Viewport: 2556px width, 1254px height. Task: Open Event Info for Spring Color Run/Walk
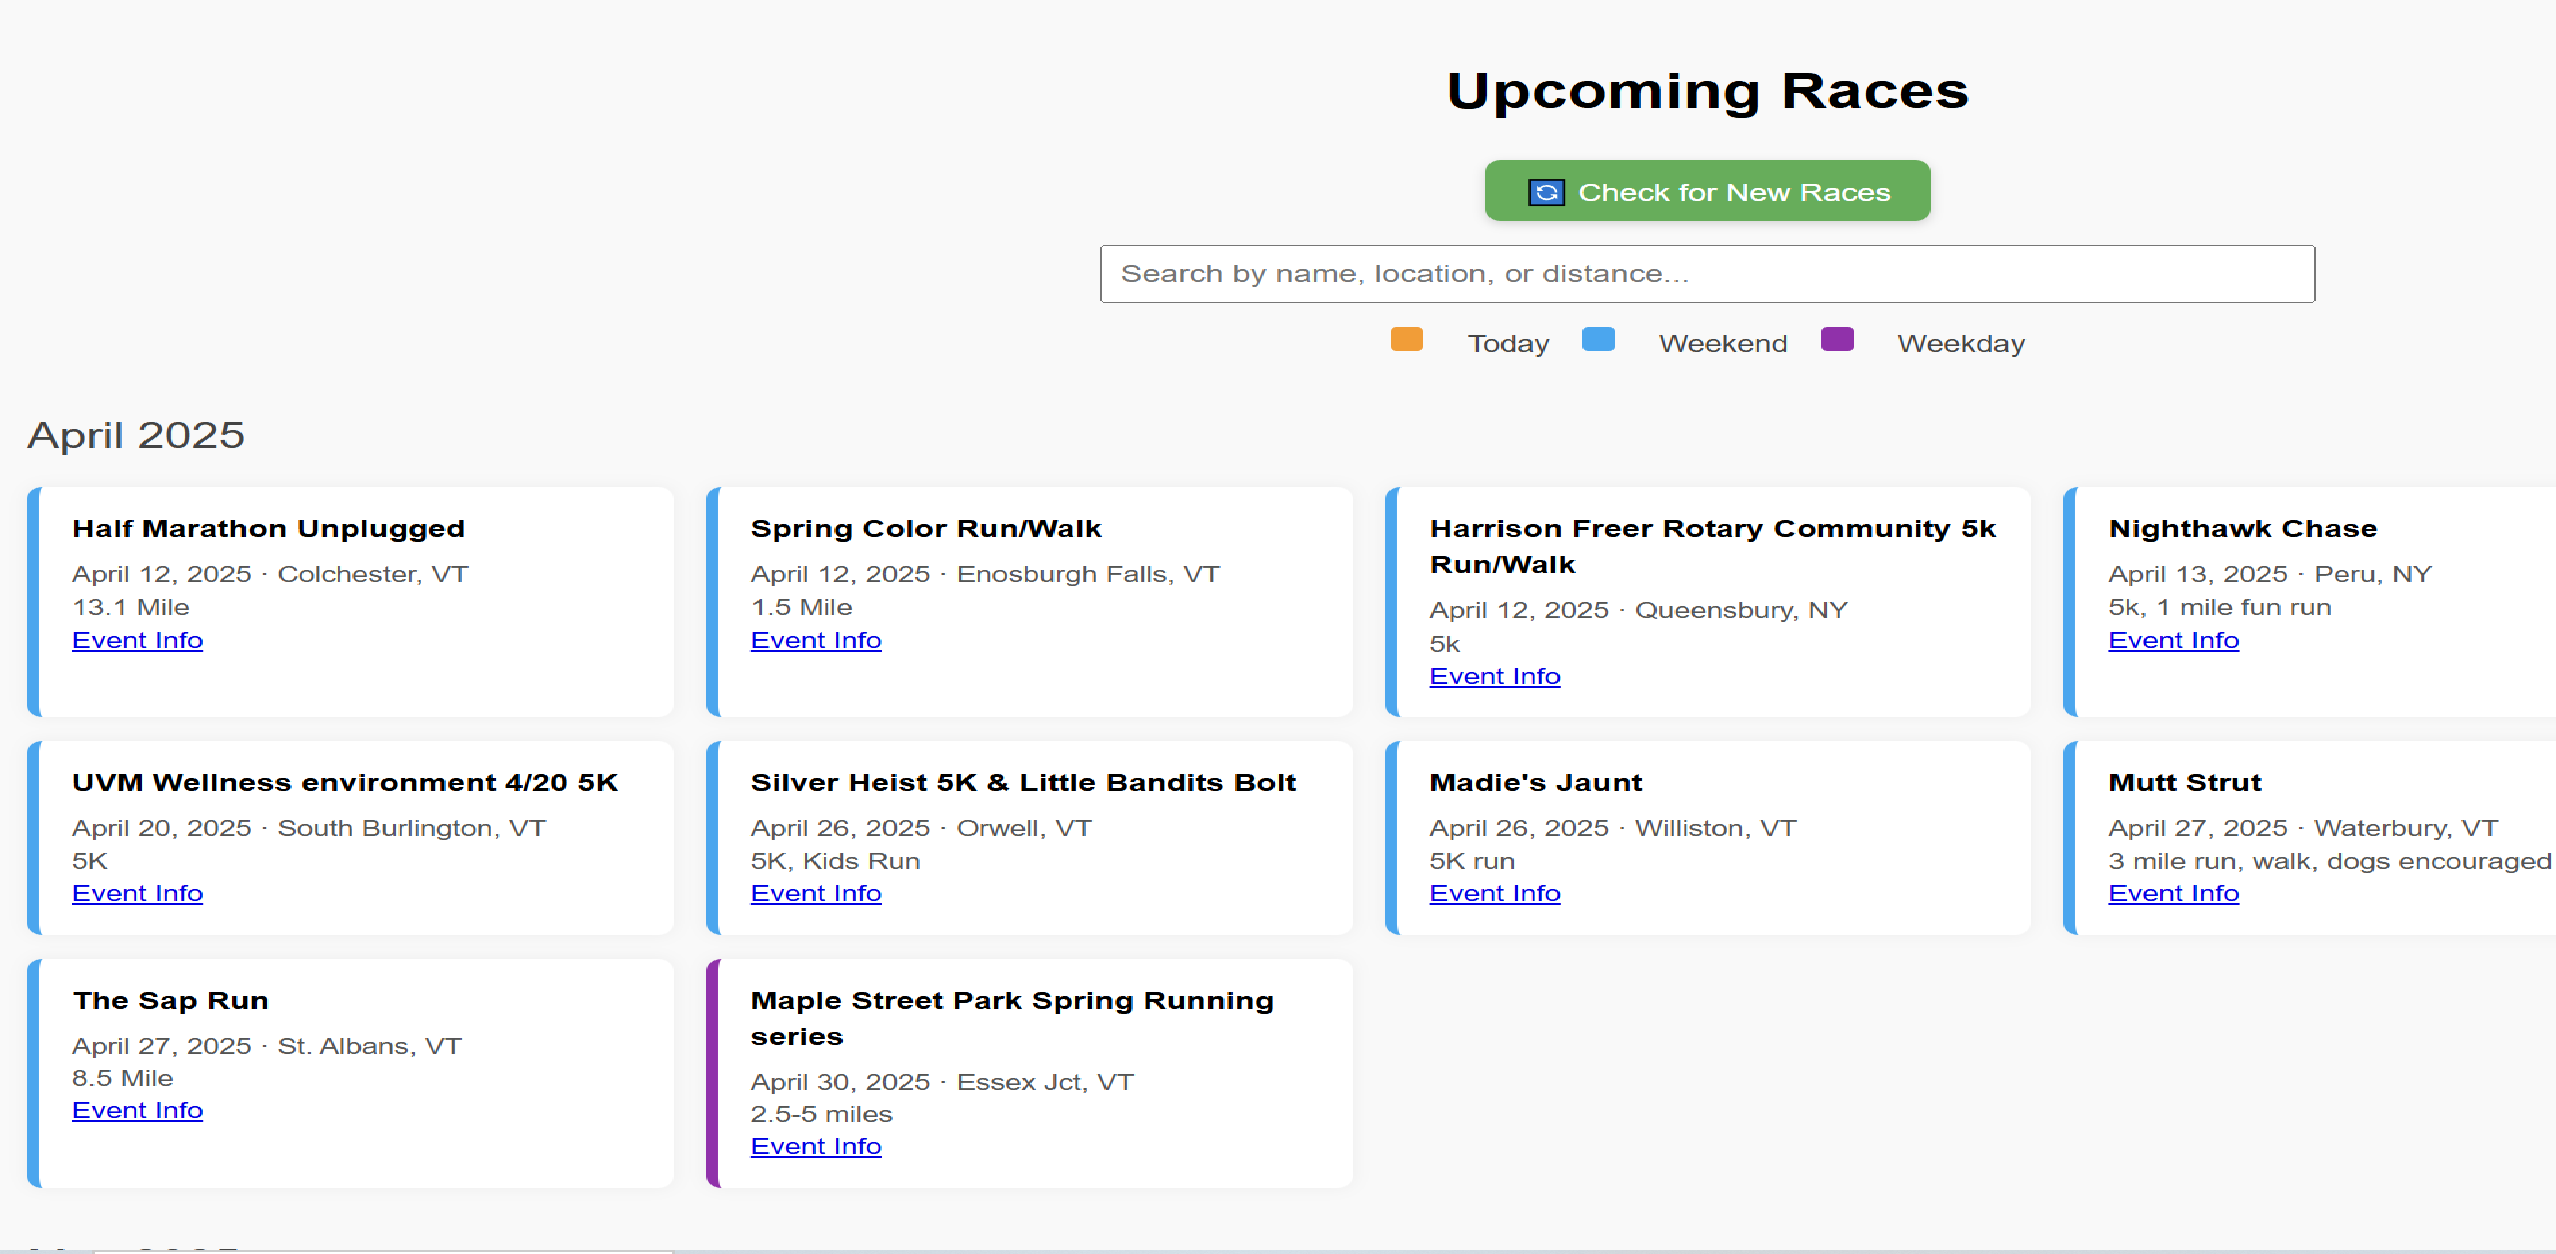(x=816, y=640)
